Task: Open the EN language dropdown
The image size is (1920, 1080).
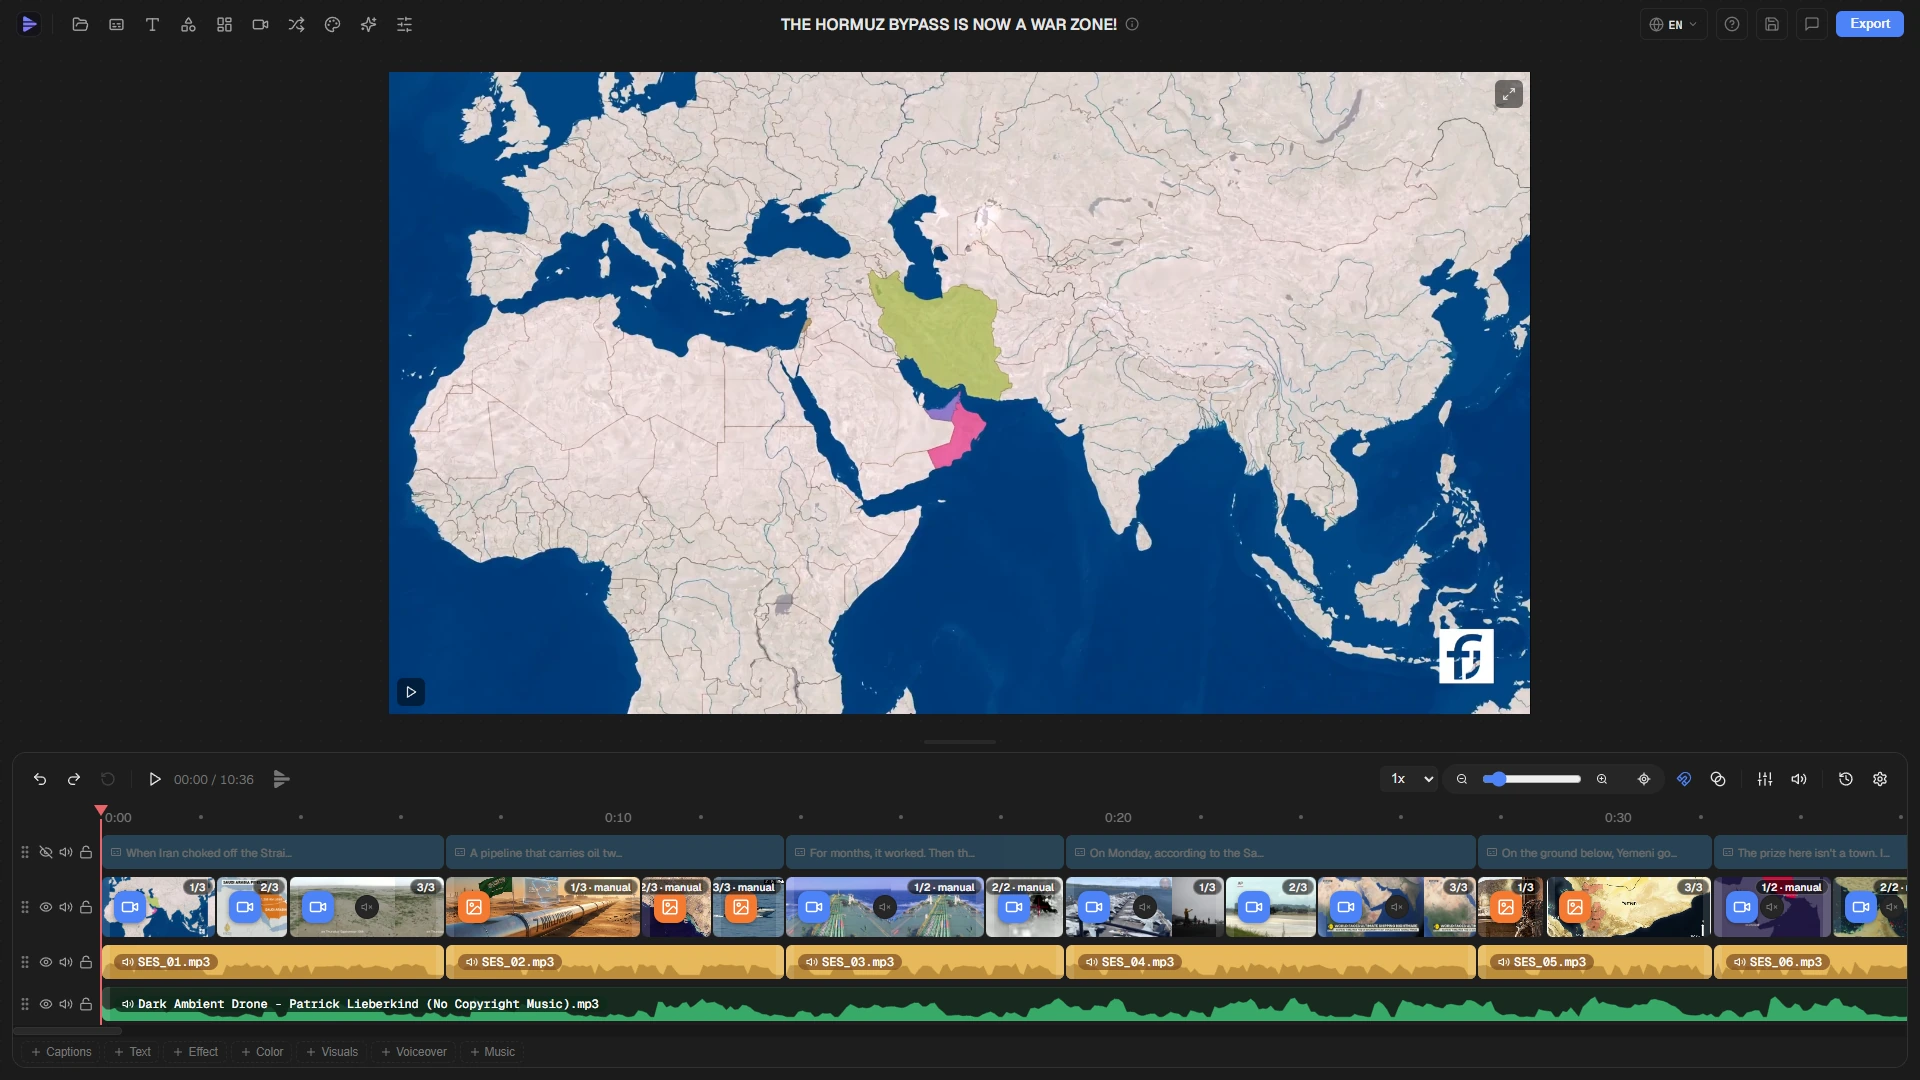Action: (x=1673, y=24)
